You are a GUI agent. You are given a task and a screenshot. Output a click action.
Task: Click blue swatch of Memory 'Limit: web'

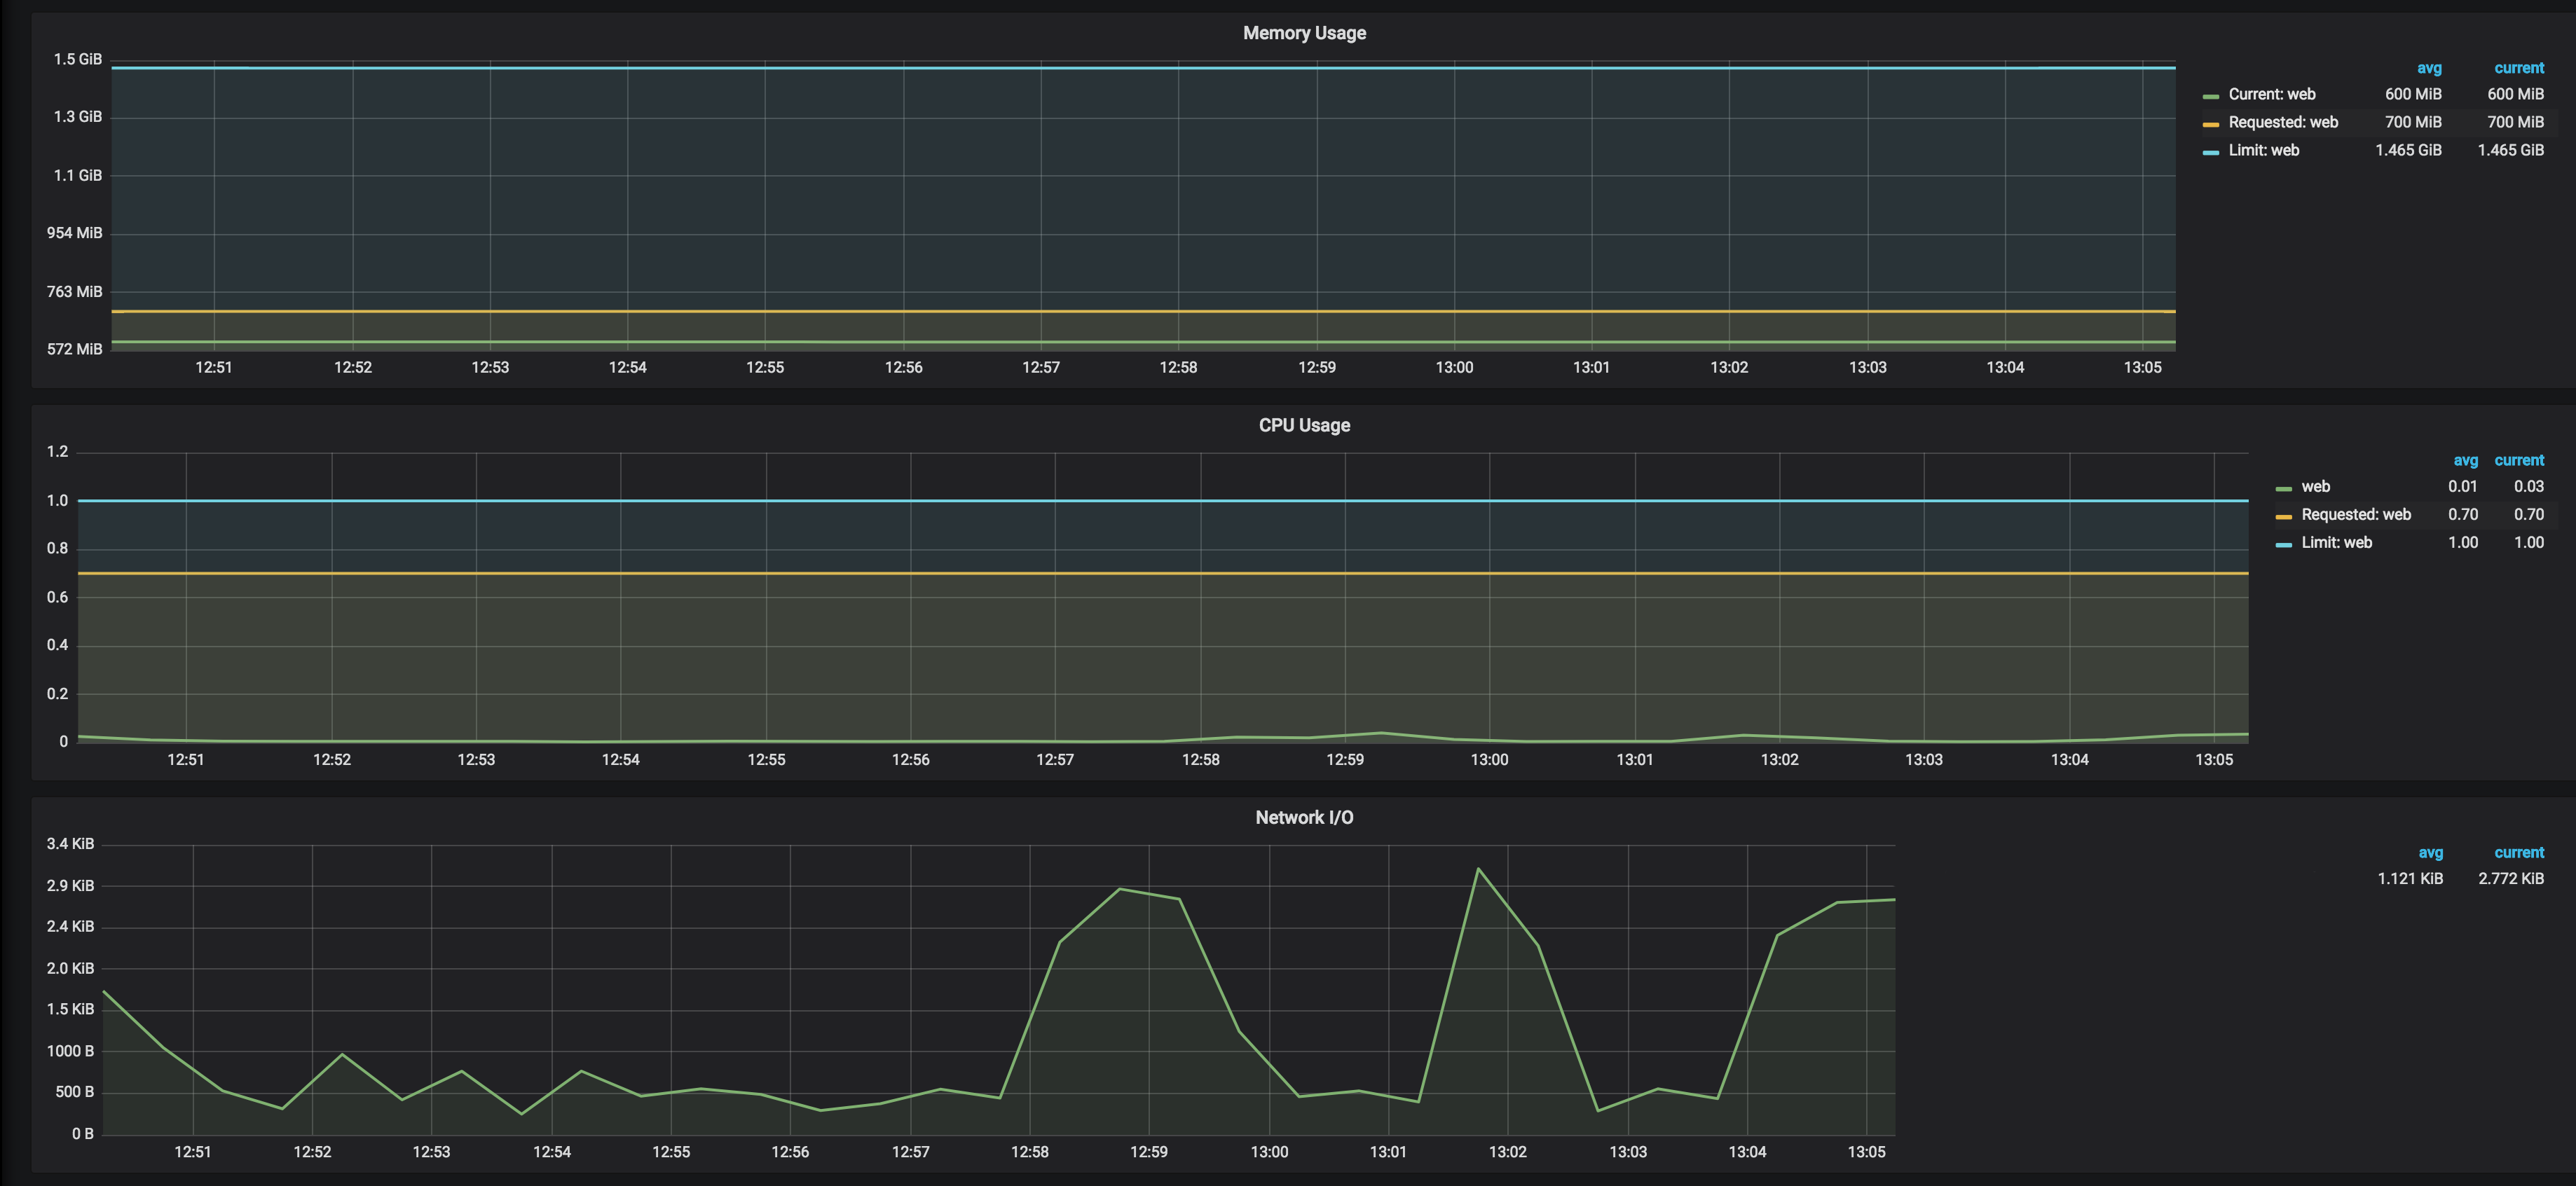pos(2210,152)
